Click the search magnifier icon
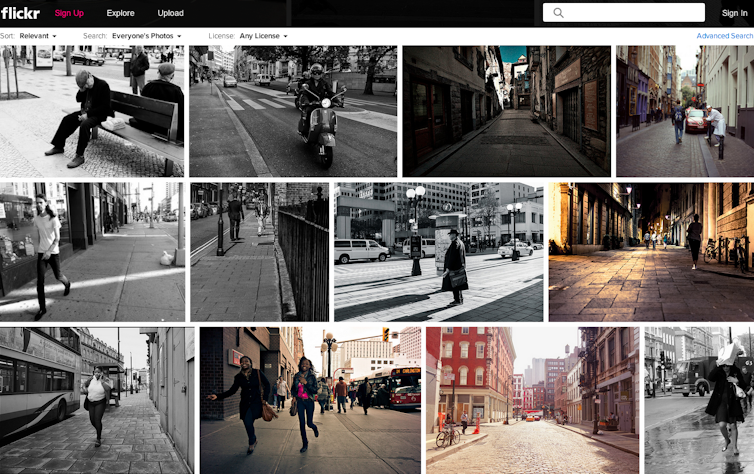This screenshot has height=474, width=754. [x=558, y=13]
